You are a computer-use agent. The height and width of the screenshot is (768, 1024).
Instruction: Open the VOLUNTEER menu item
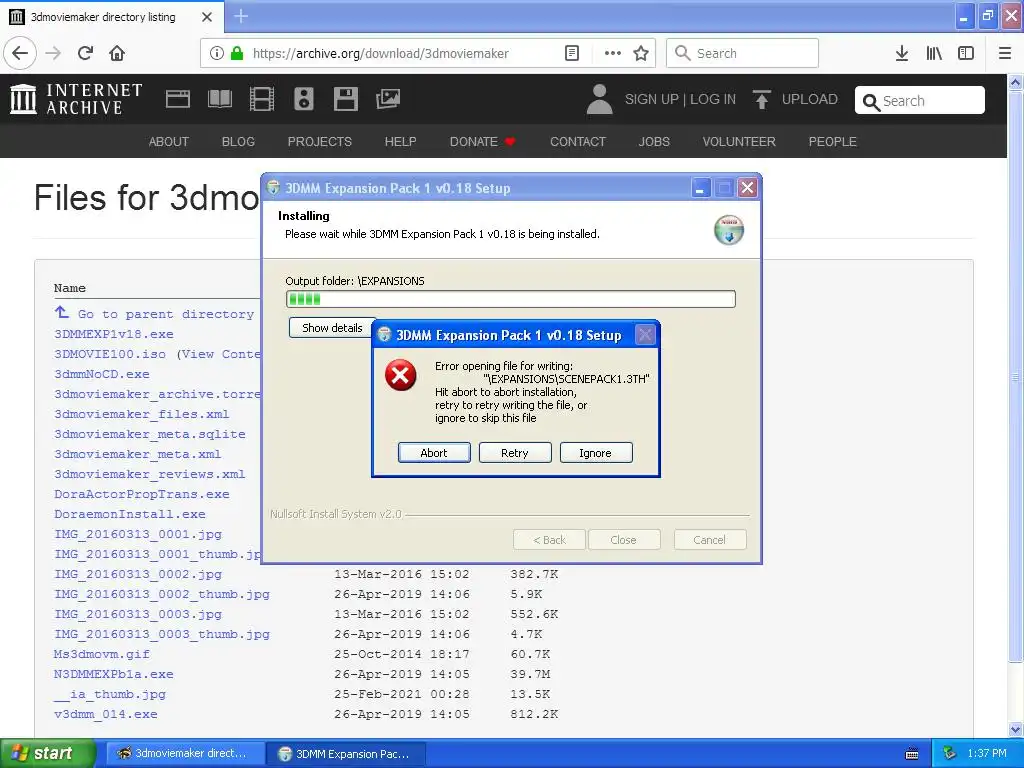click(x=739, y=142)
